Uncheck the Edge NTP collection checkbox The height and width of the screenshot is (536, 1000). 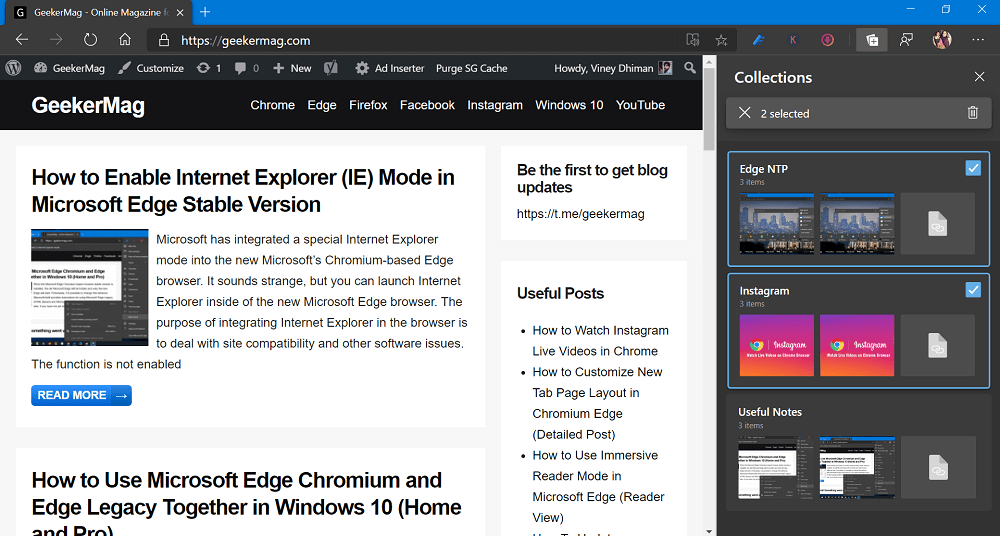pyautogui.click(x=973, y=168)
